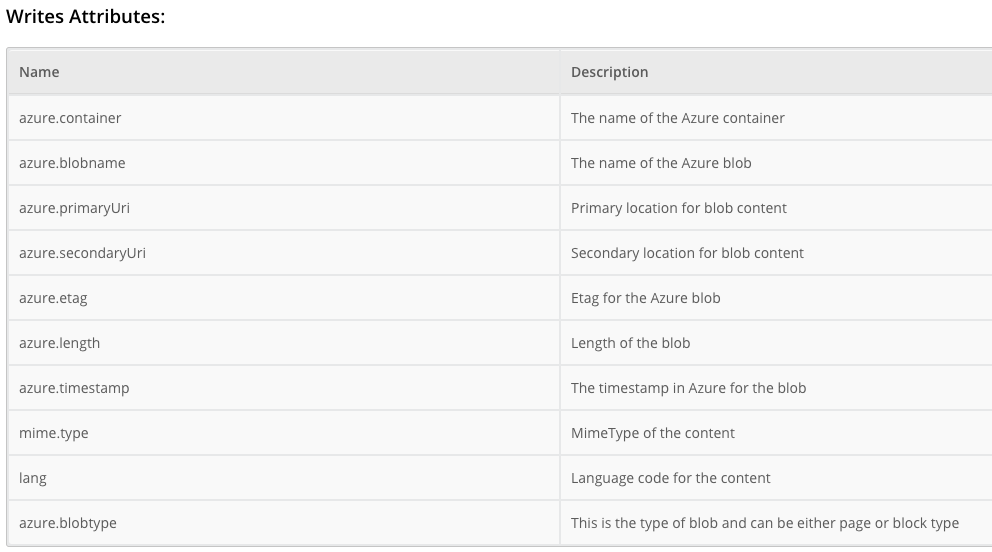The height and width of the screenshot is (552, 992).
Task: Click the azure.secondaryUri name cell
Action: 82,253
